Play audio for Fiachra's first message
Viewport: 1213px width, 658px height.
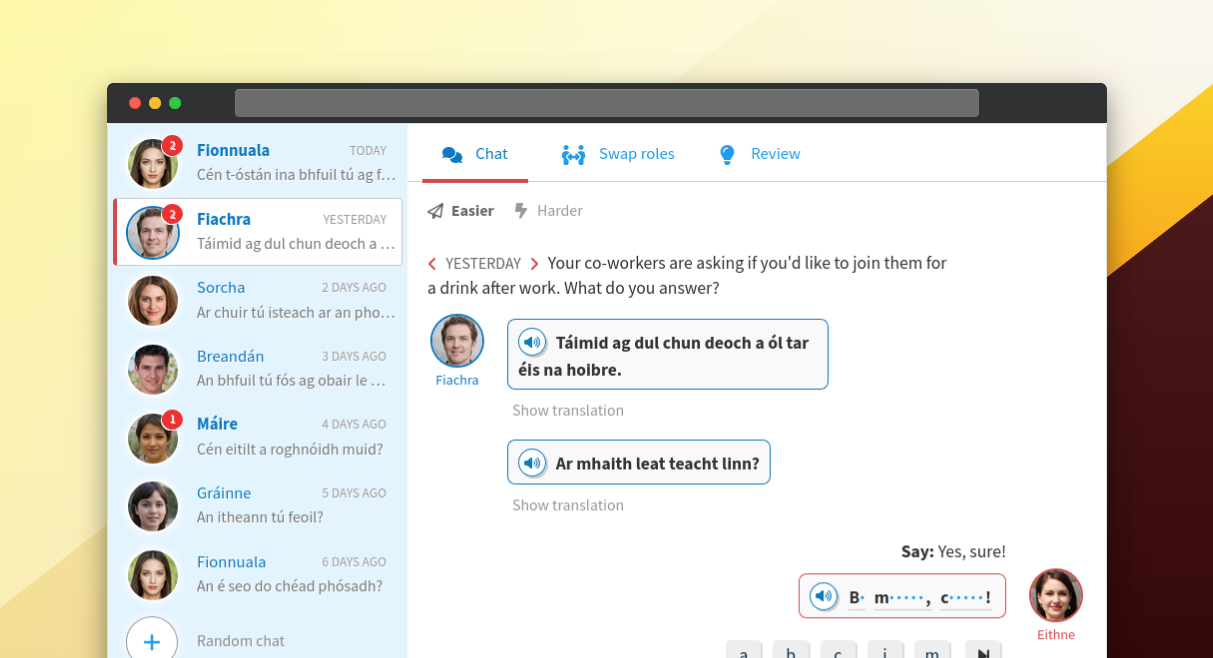click(531, 341)
